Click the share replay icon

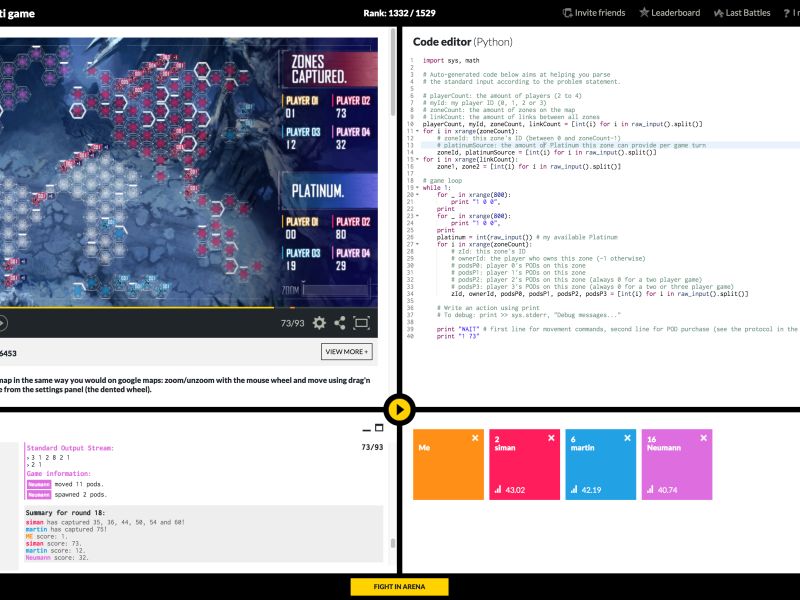point(340,323)
